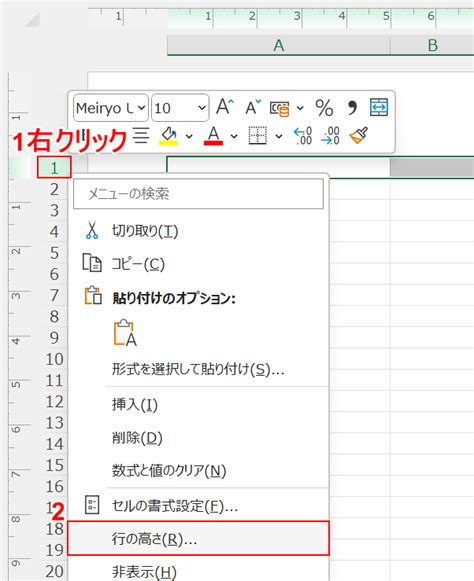Select row header 7
Screen dimensions: 474x581
(x=54, y=295)
